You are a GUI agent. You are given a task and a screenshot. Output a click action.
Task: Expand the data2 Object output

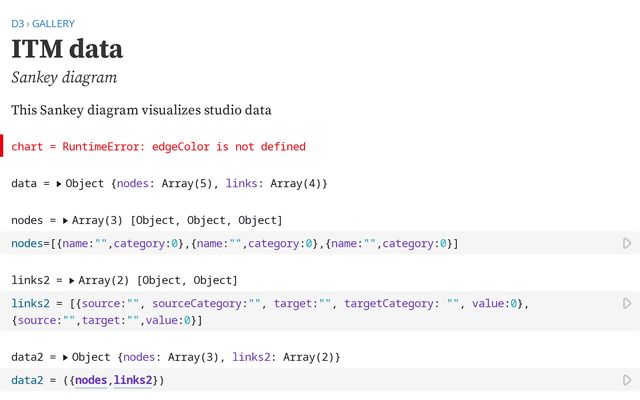66,357
